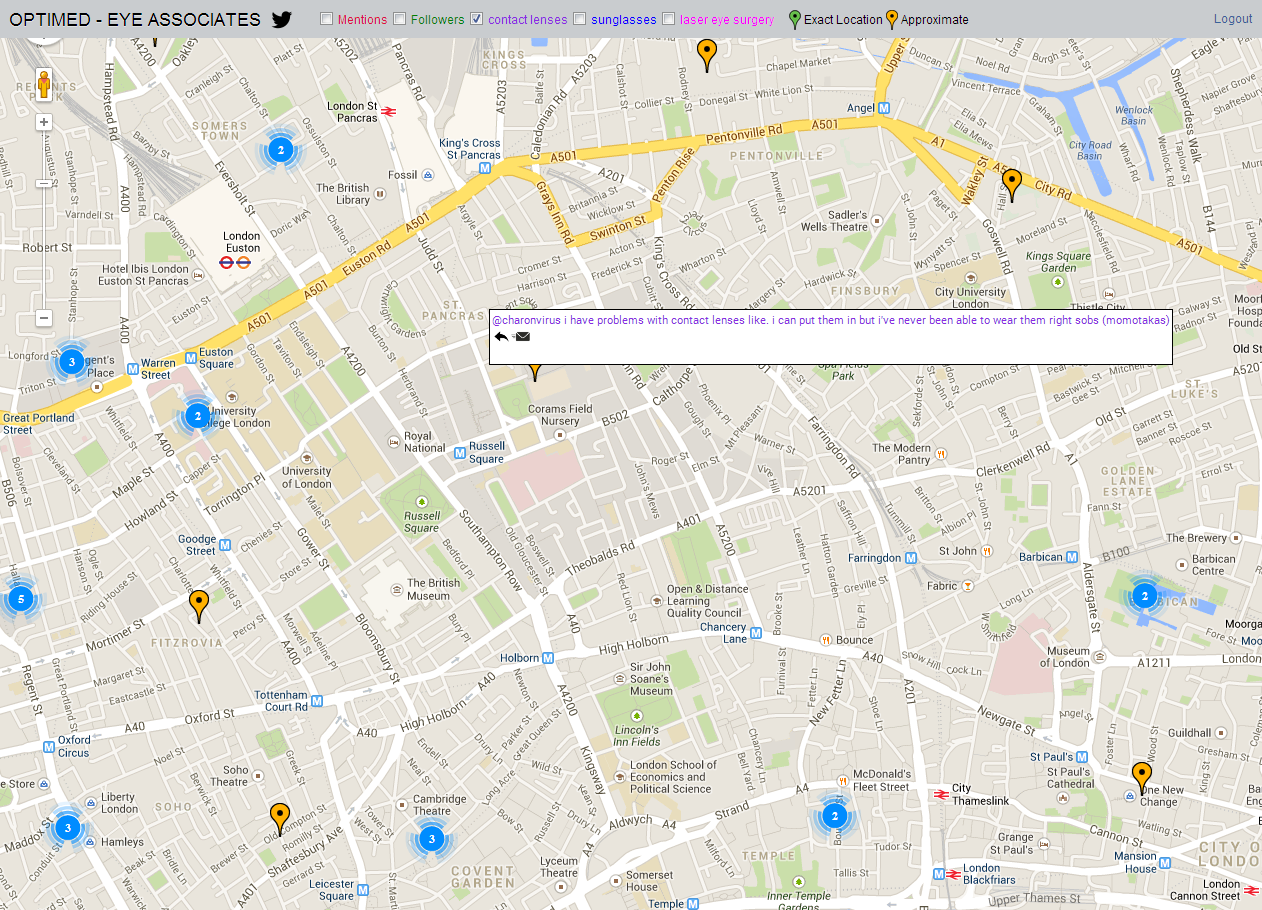Screen dimensions: 1262x910
Task: Zoom in with the map plus button
Action: (44, 122)
